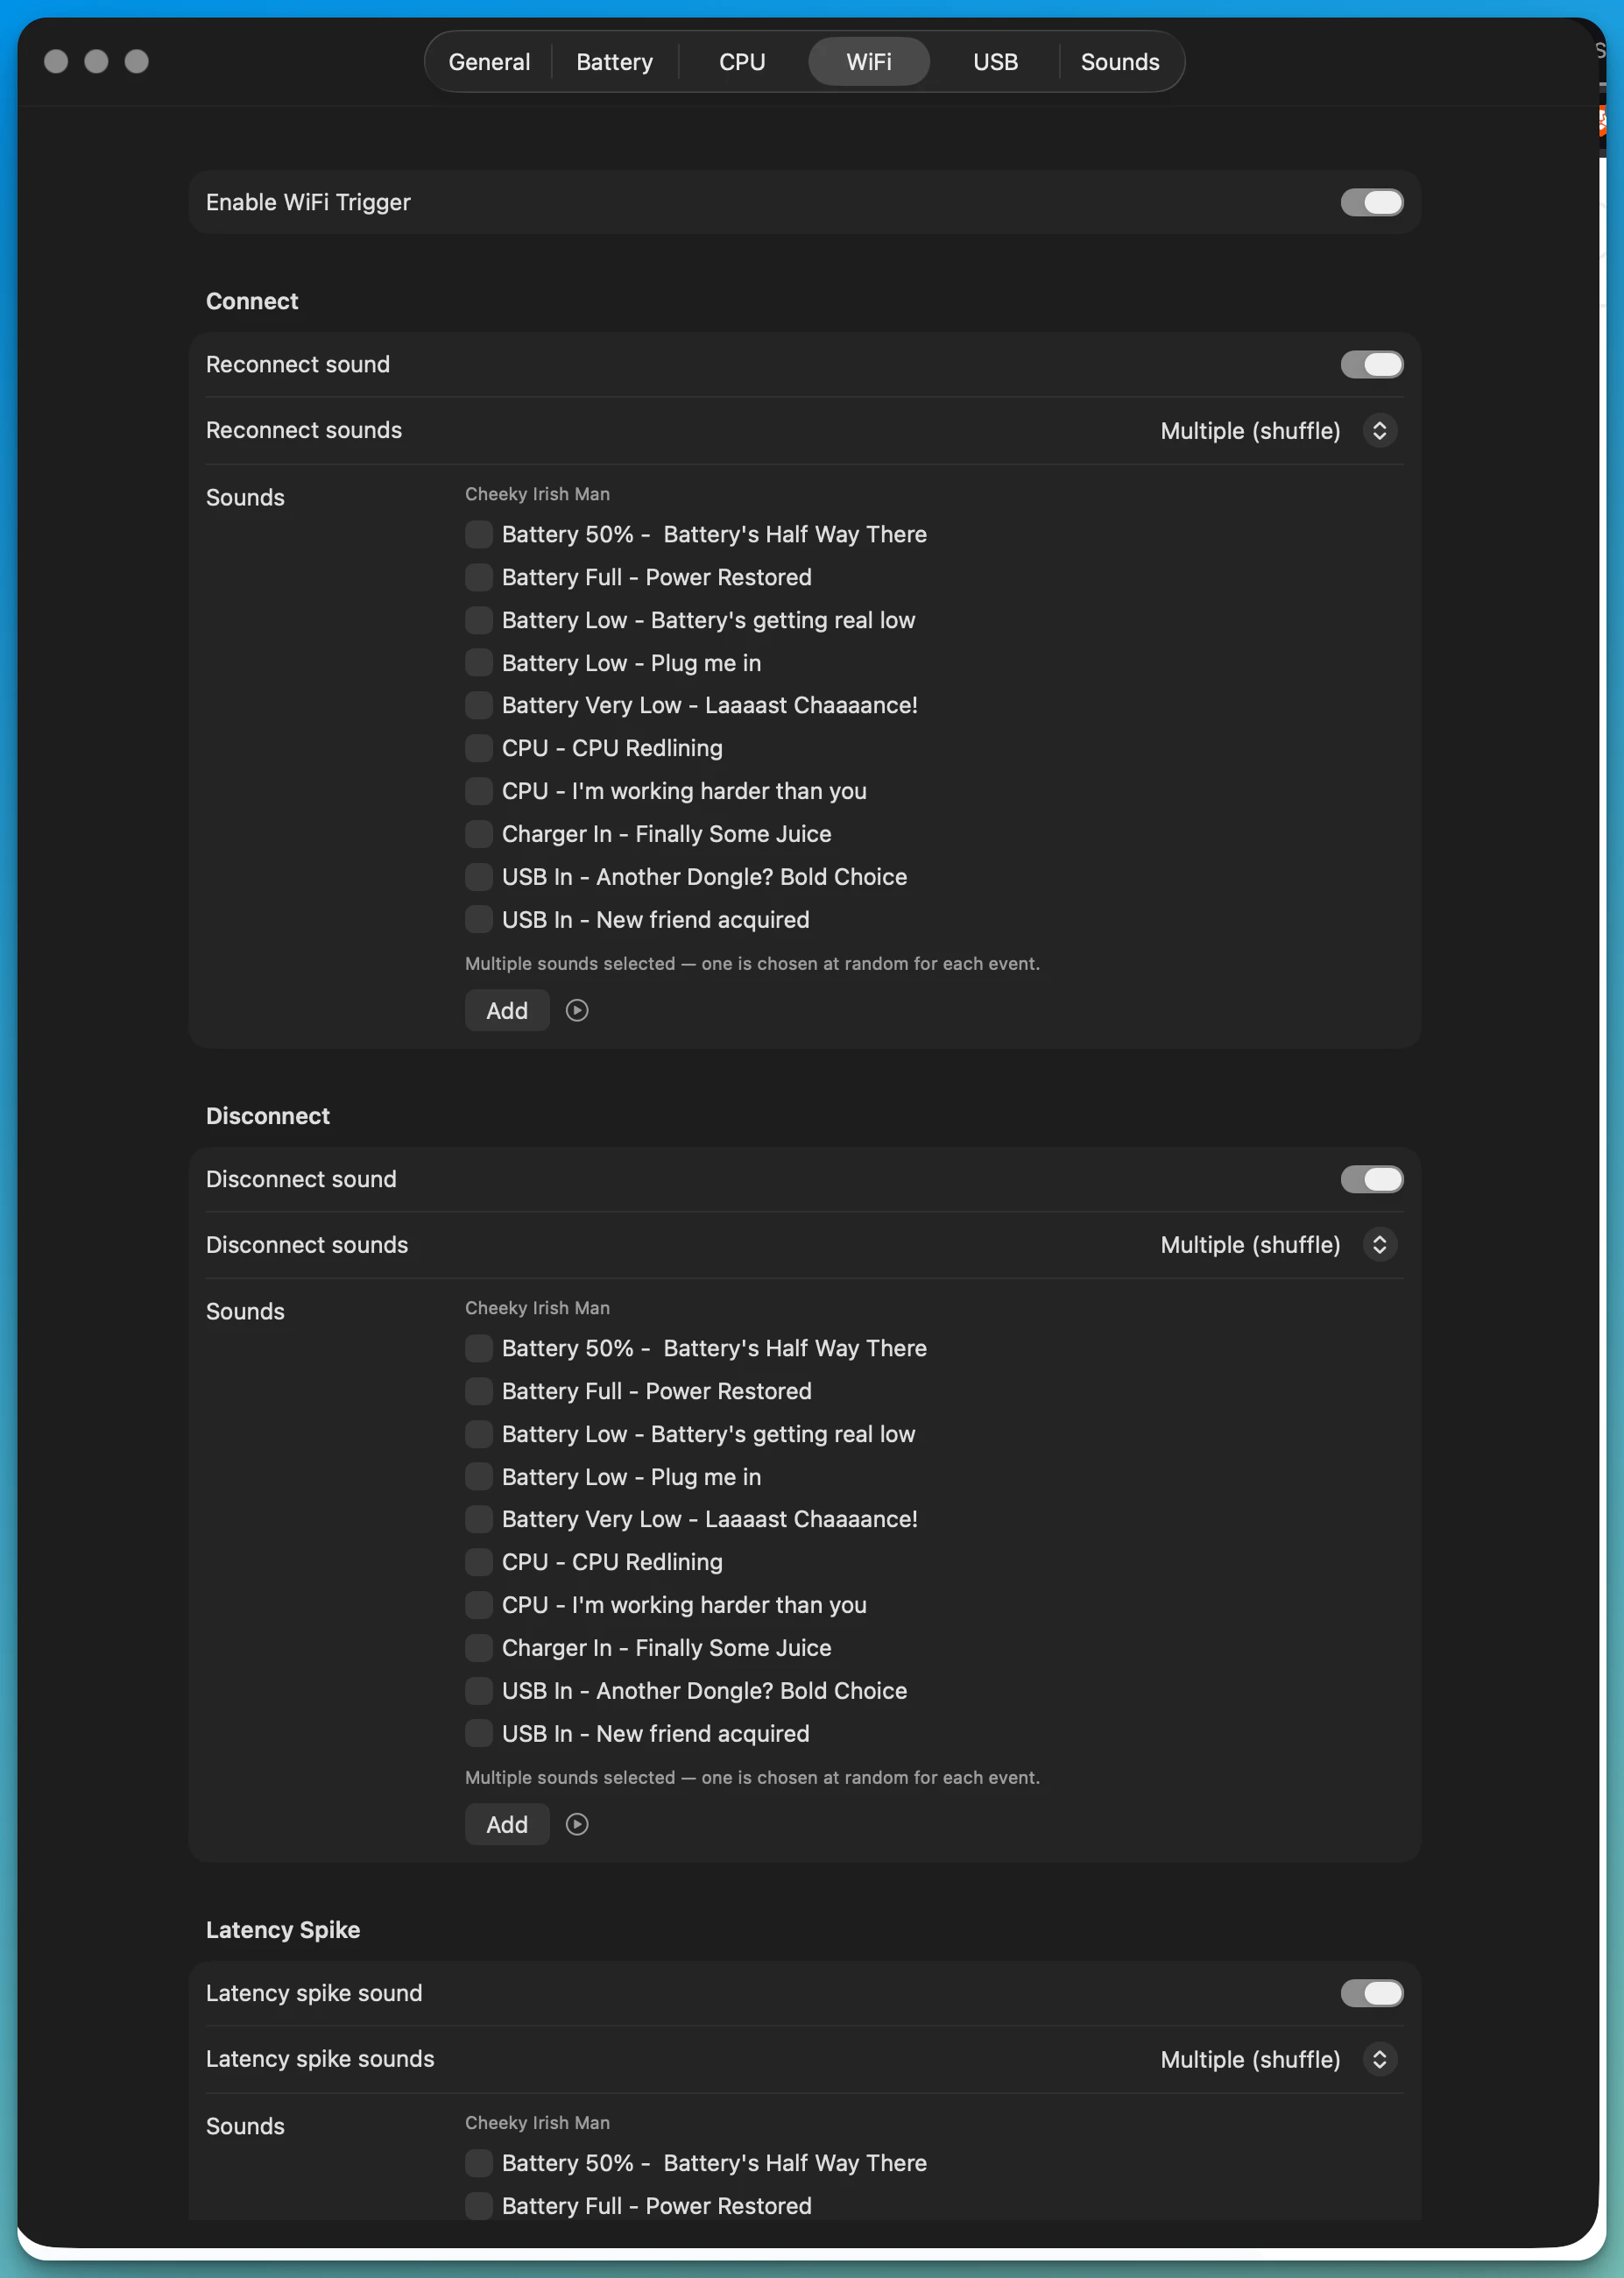Go to the USB tab
The width and height of the screenshot is (1624, 2278).
tap(995, 62)
